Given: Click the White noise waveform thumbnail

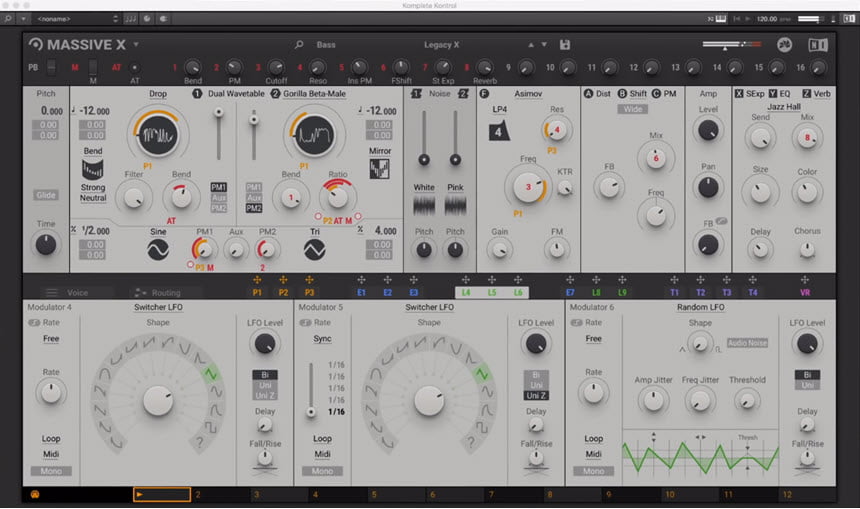Looking at the screenshot, I should coord(424,206).
